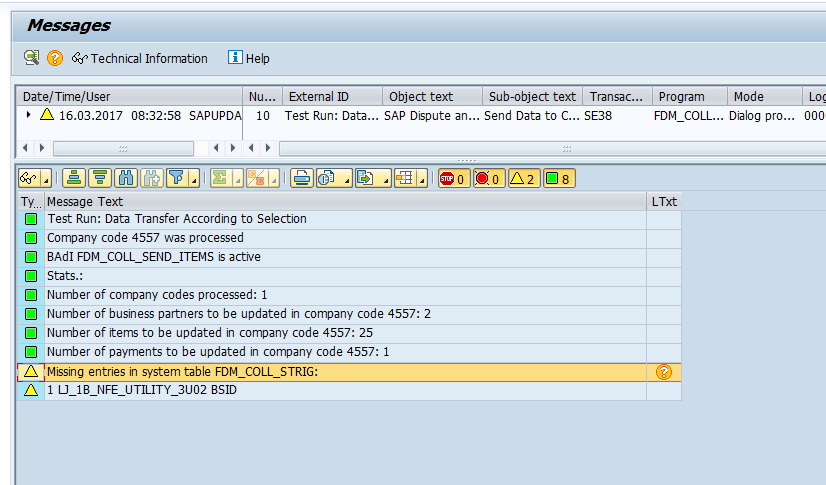Image resolution: width=826 pixels, height=485 pixels.
Task: Click the green status icon on Stats. row
Action: pyautogui.click(x=31, y=275)
